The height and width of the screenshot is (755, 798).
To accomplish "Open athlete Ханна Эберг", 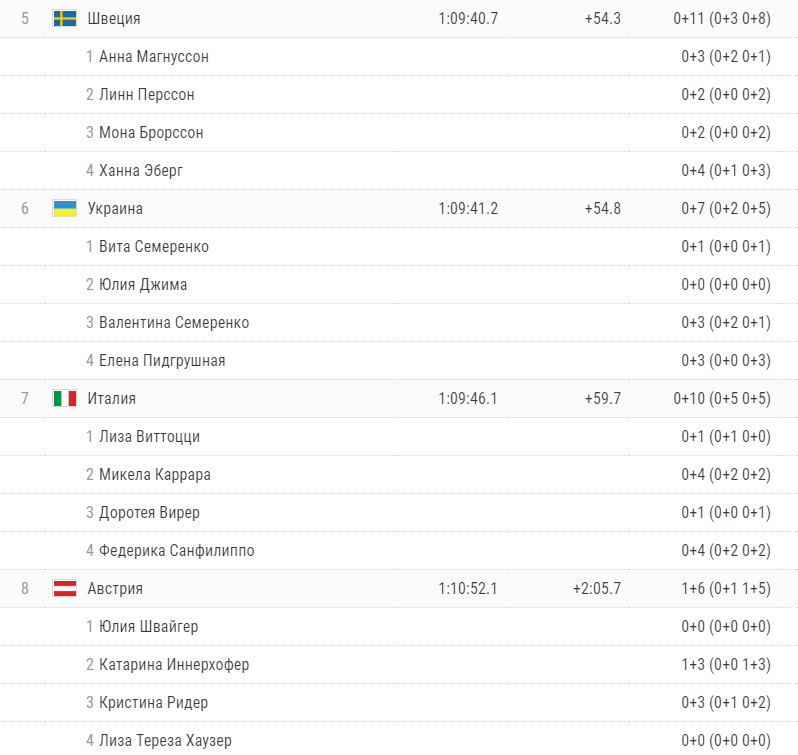I will [140, 170].
